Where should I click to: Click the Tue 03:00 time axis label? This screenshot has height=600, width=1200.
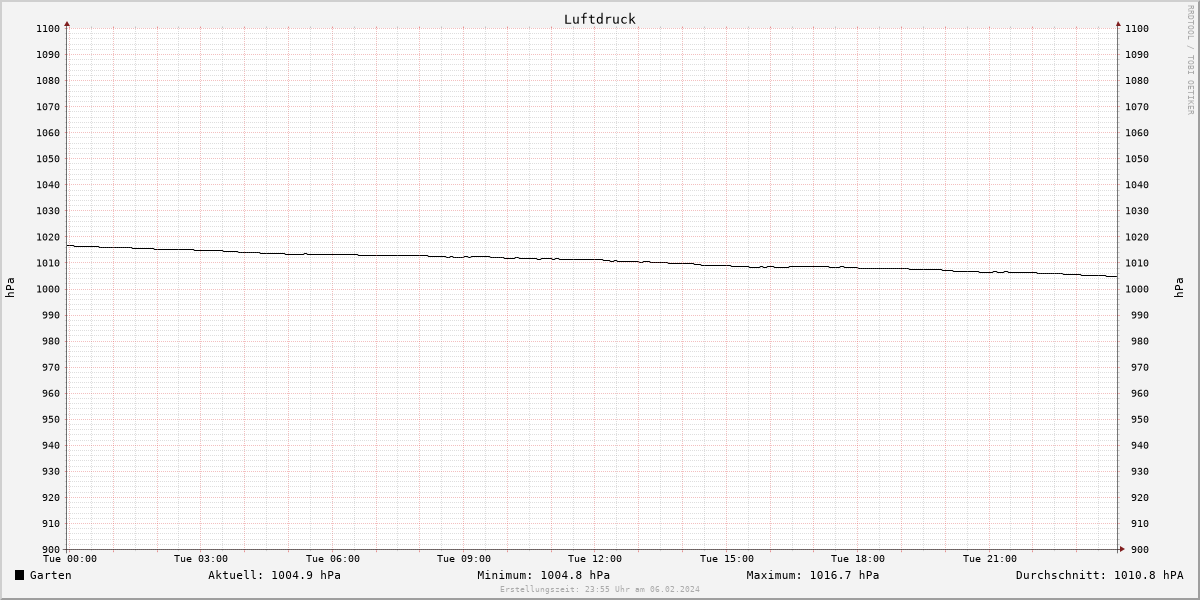[201, 559]
